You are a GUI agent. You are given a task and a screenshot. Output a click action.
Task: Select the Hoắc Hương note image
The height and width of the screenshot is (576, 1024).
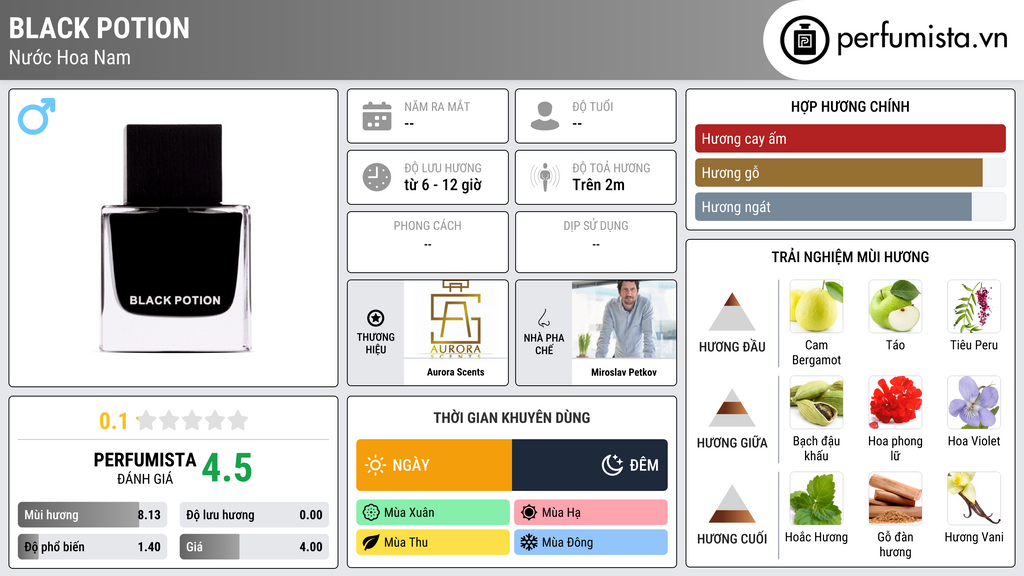[x=816, y=498]
